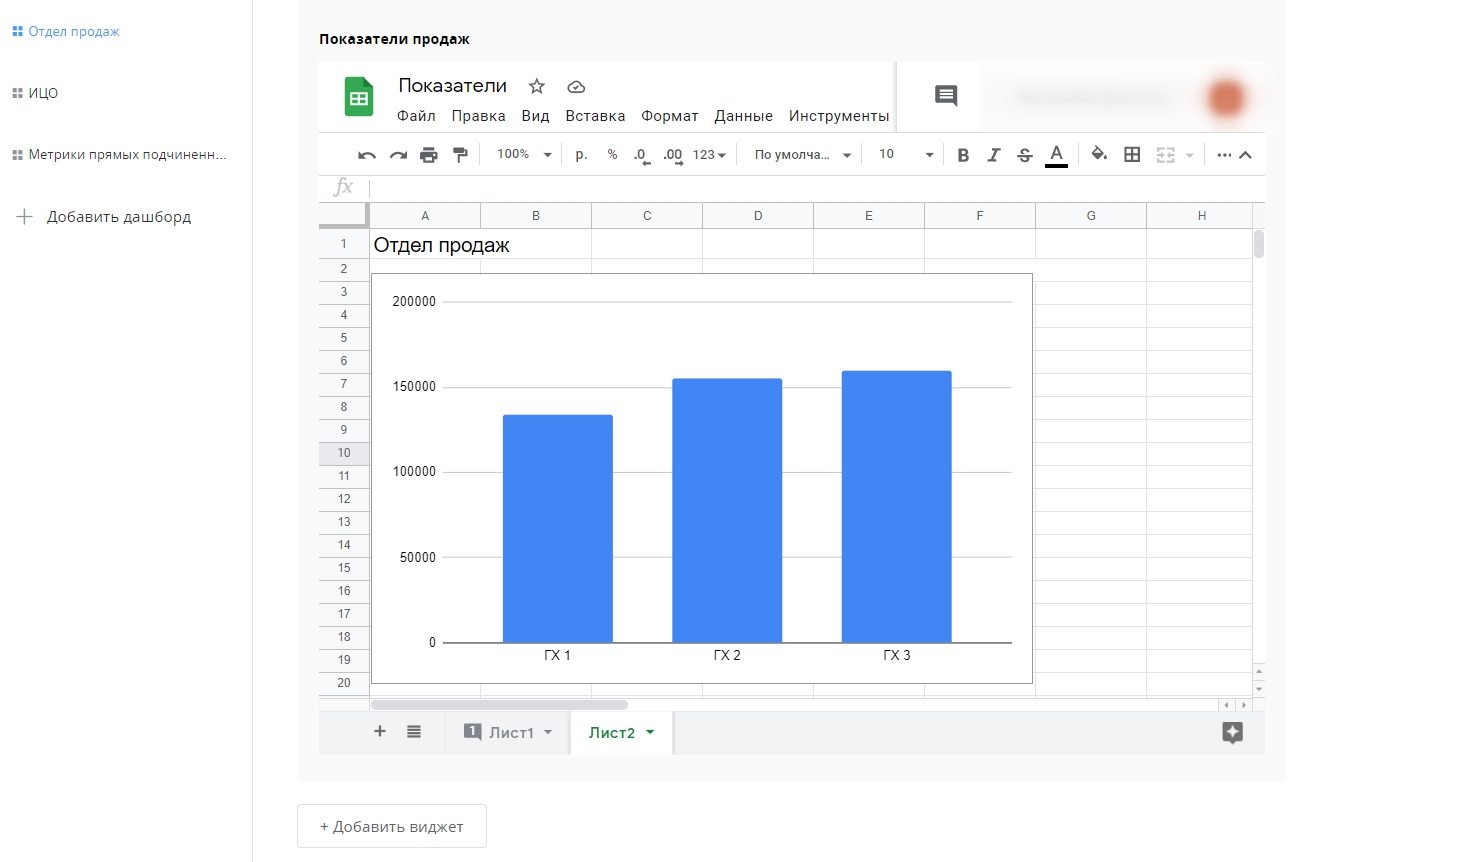Screen dimensions: 1462x862
Task: Toggle italic formatting
Action: 993,155
